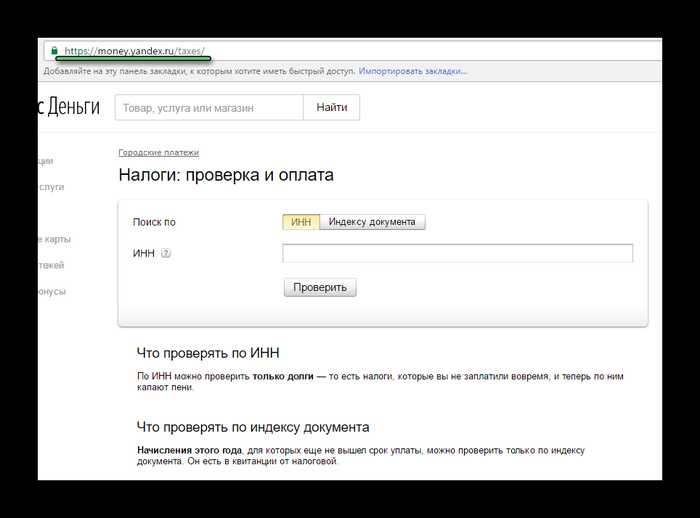Focus the ИНН input field
700x518 pixels.
pos(458,253)
